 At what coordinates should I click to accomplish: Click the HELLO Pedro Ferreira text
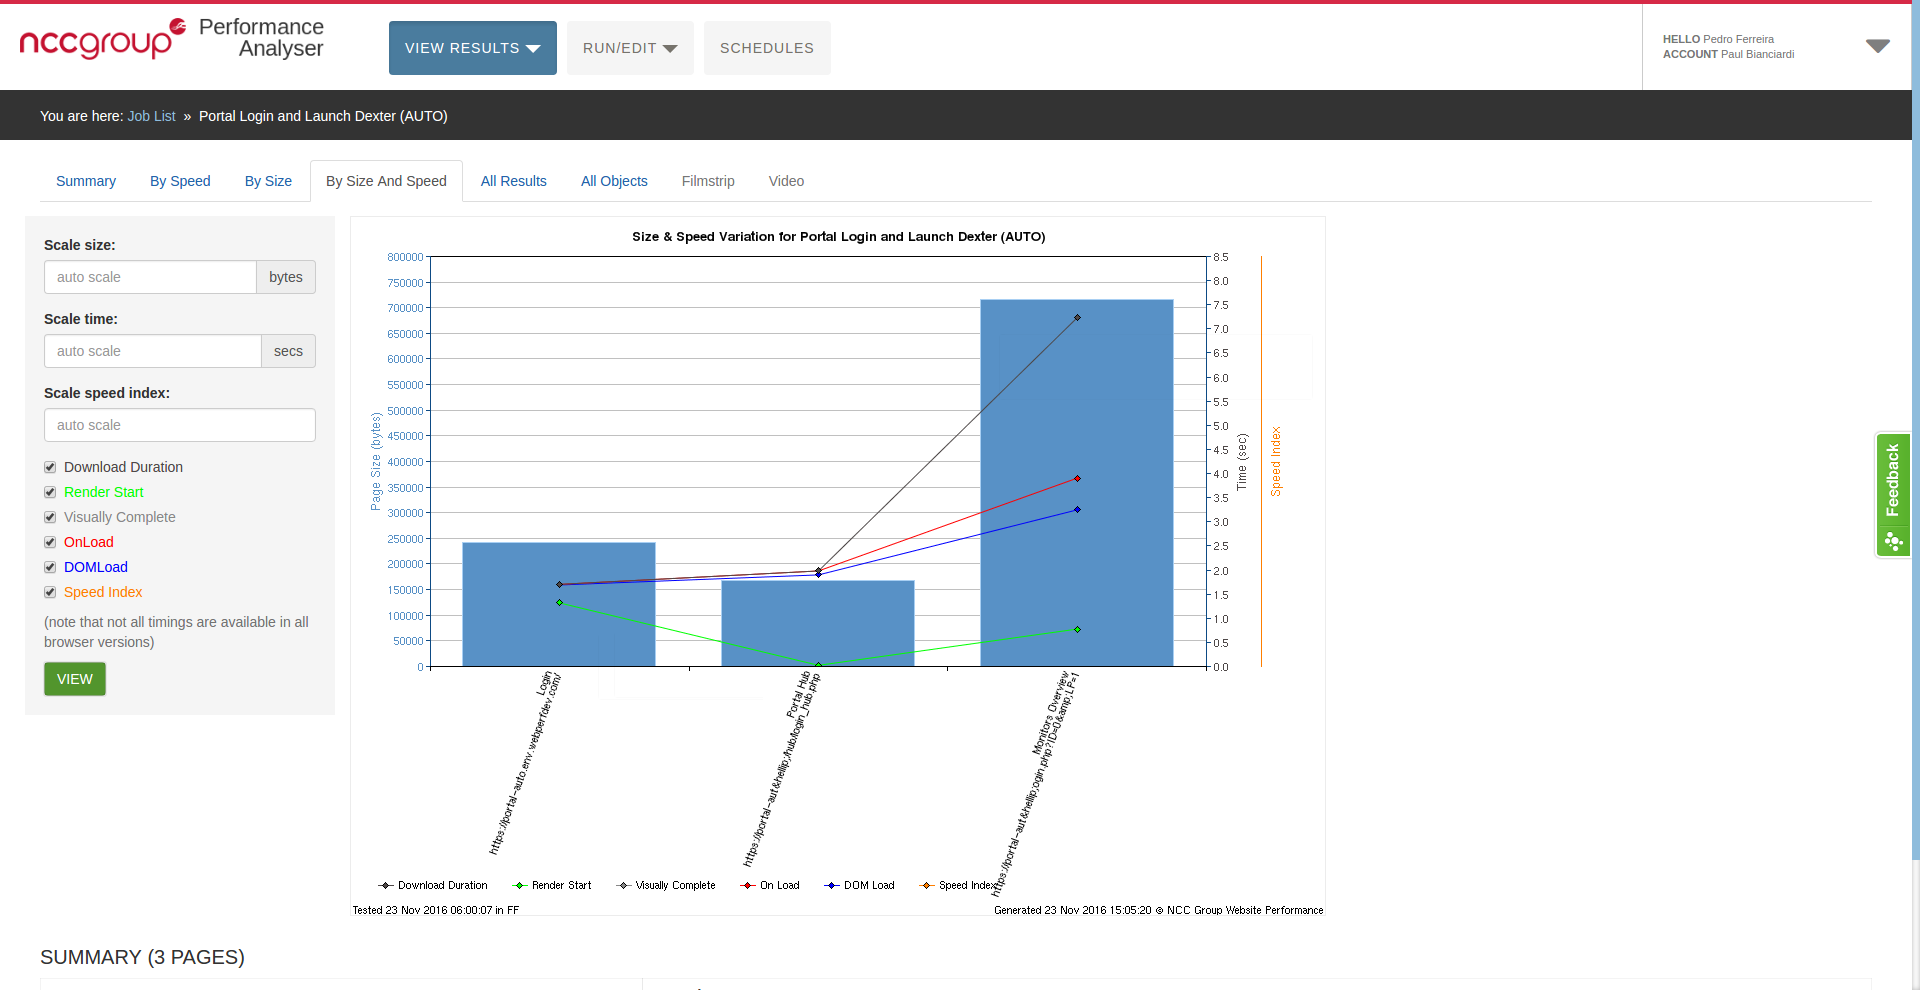[x=1718, y=39]
